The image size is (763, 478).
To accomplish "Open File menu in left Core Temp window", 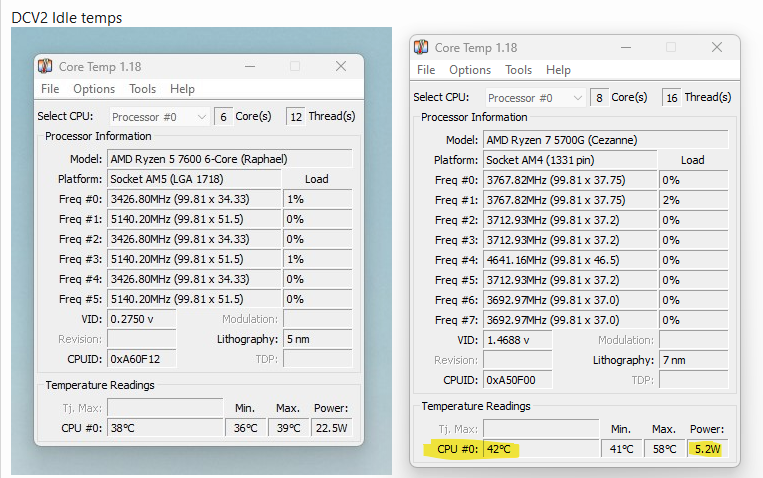I will click(x=50, y=89).
